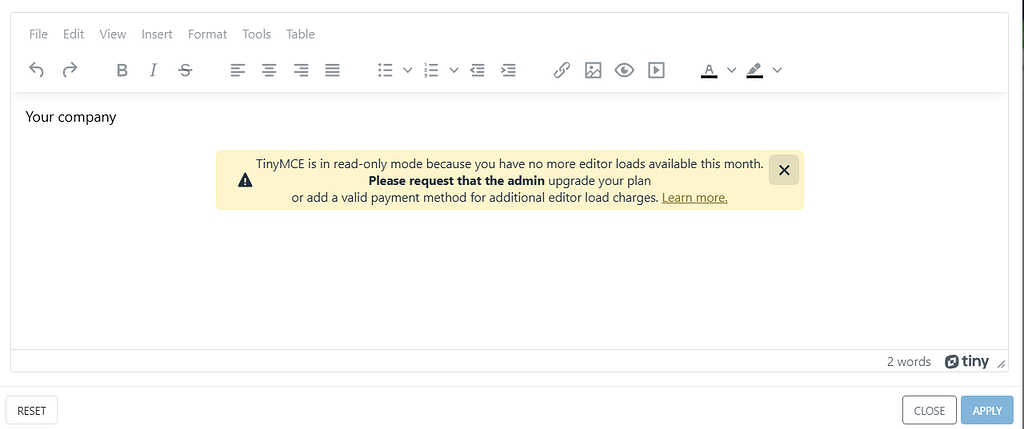Image resolution: width=1024 pixels, height=429 pixels.
Task: Toggle italic formatting
Action: coord(153,70)
